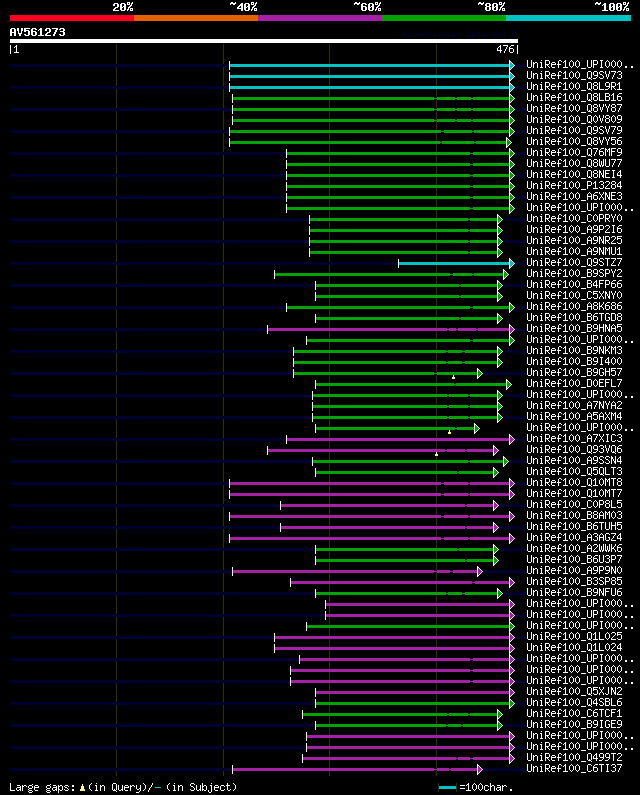Select hit label UniRef100_D0EFL7
This screenshot has height=795, width=640.
[574, 384]
